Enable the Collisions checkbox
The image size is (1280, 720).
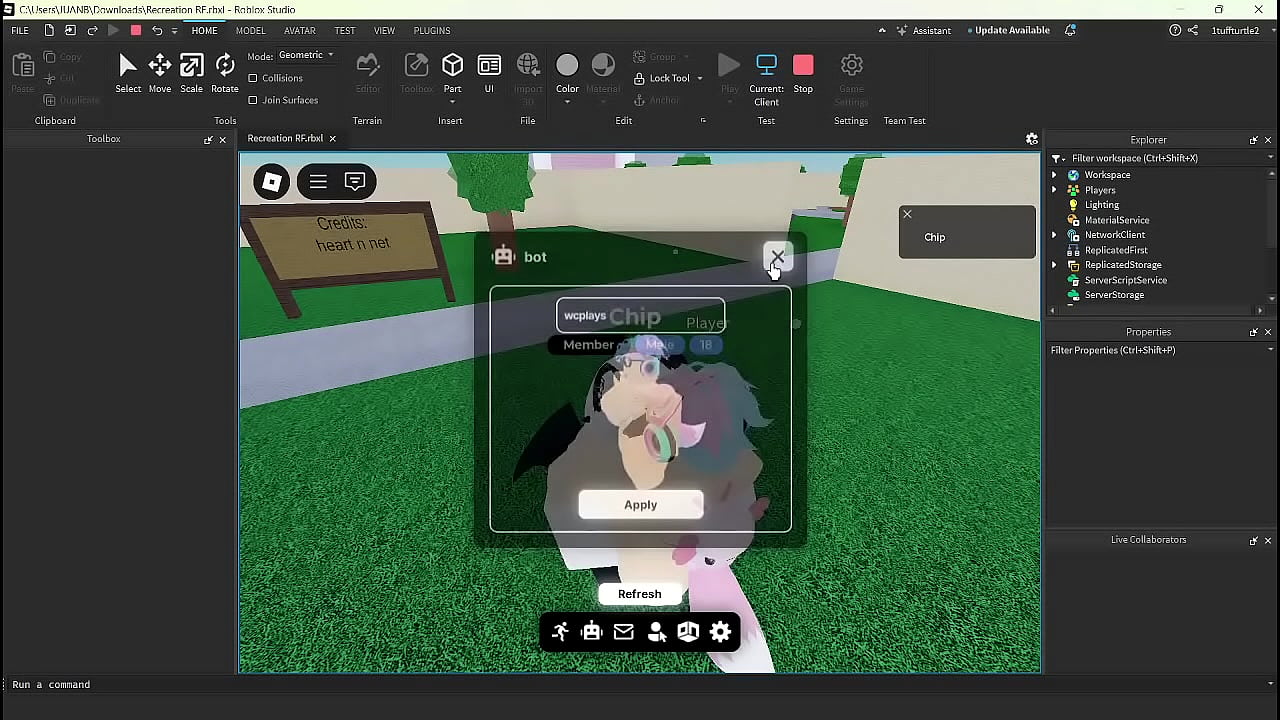pyautogui.click(x=254, y=78)
